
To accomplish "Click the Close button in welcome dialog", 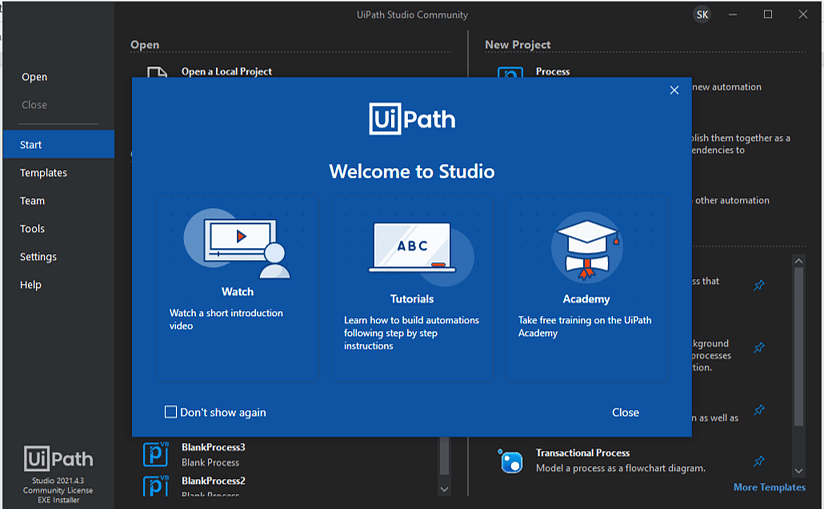I will (625, 412).
